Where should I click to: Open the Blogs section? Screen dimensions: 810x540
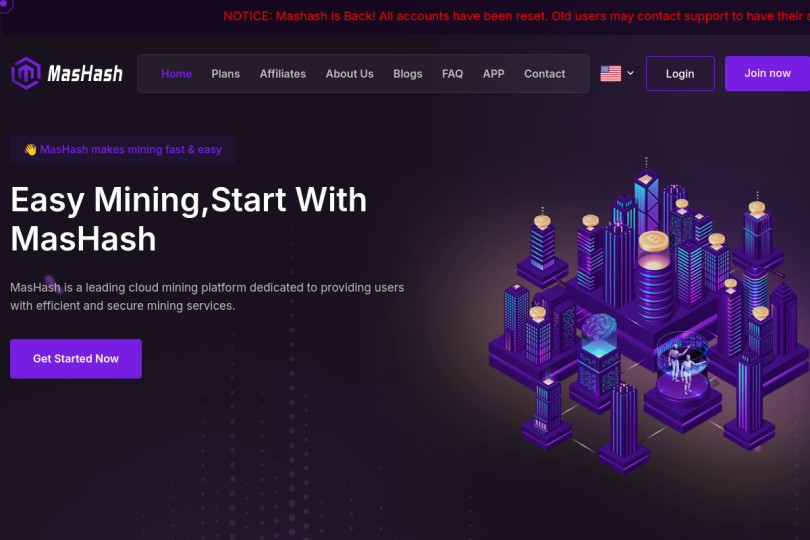408,74
